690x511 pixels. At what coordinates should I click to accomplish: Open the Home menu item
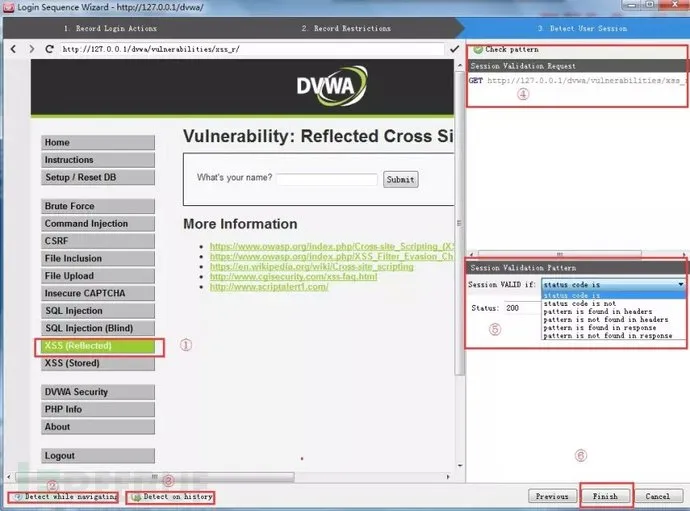tap(98, 143)
